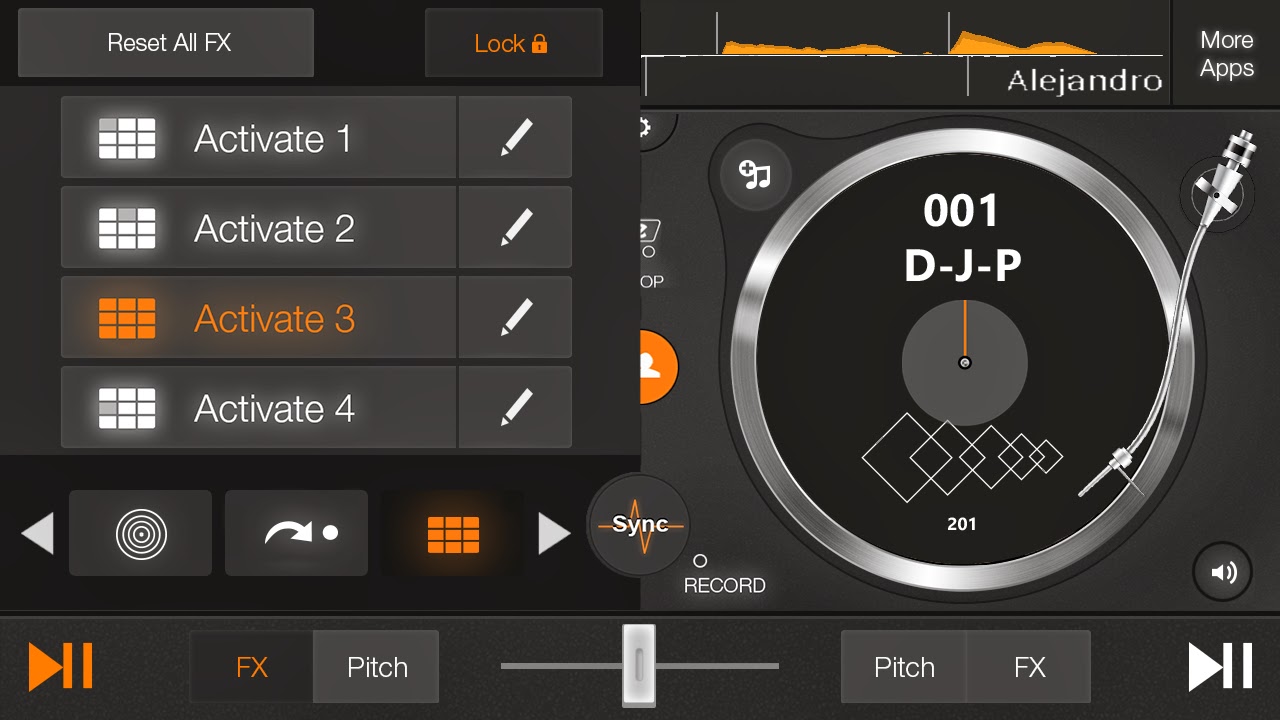1280x720 pixels.
Task: Click the crossfader handle
Action: (638, 665)
